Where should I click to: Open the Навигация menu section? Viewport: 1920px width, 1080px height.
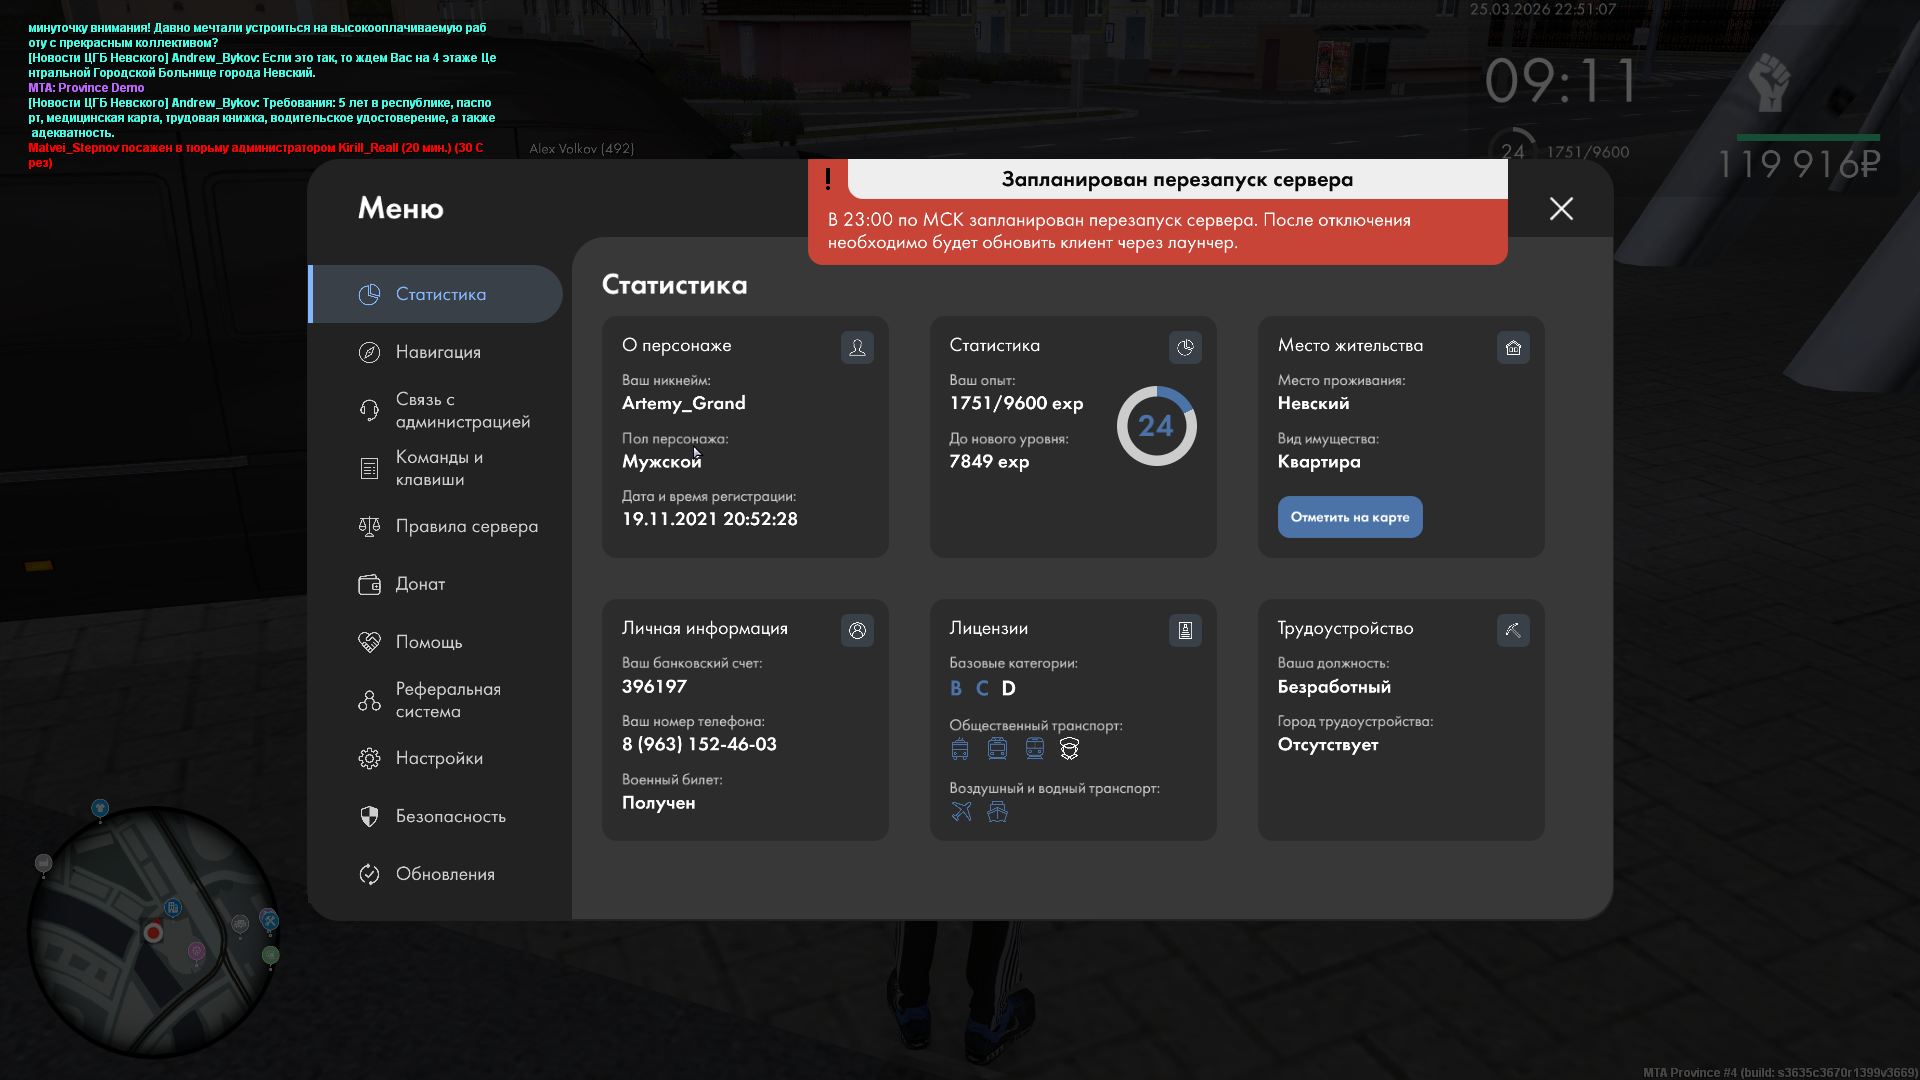point(438,352)
